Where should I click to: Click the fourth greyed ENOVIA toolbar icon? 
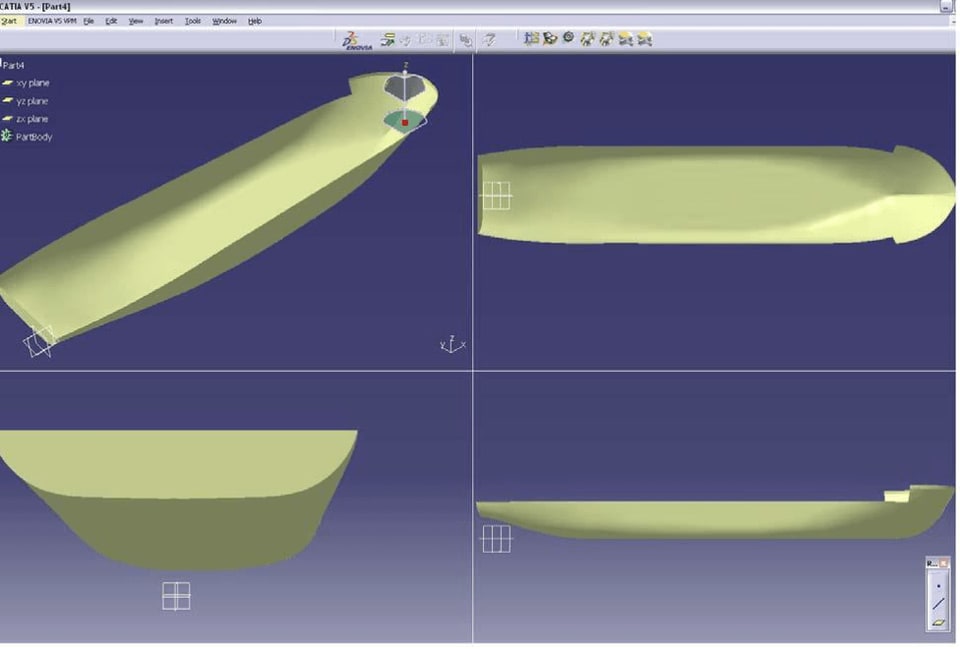pos(442,40)
